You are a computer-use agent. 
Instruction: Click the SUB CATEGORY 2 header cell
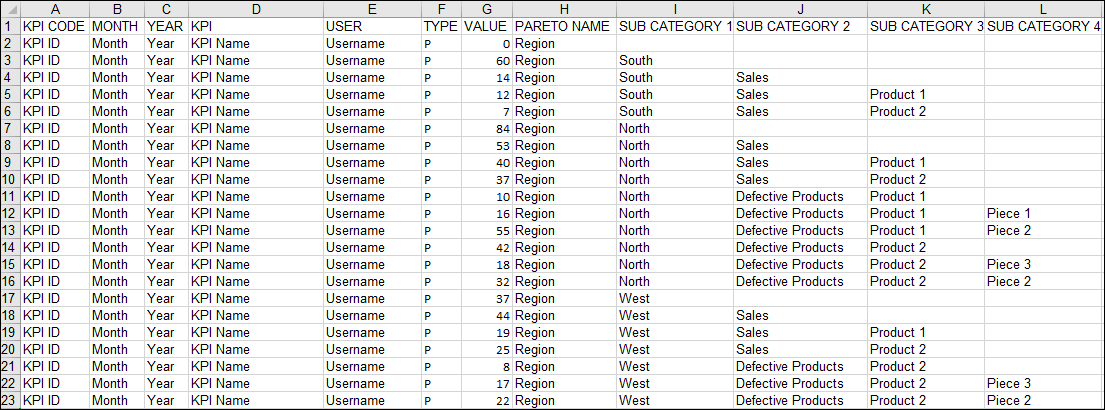800,26
